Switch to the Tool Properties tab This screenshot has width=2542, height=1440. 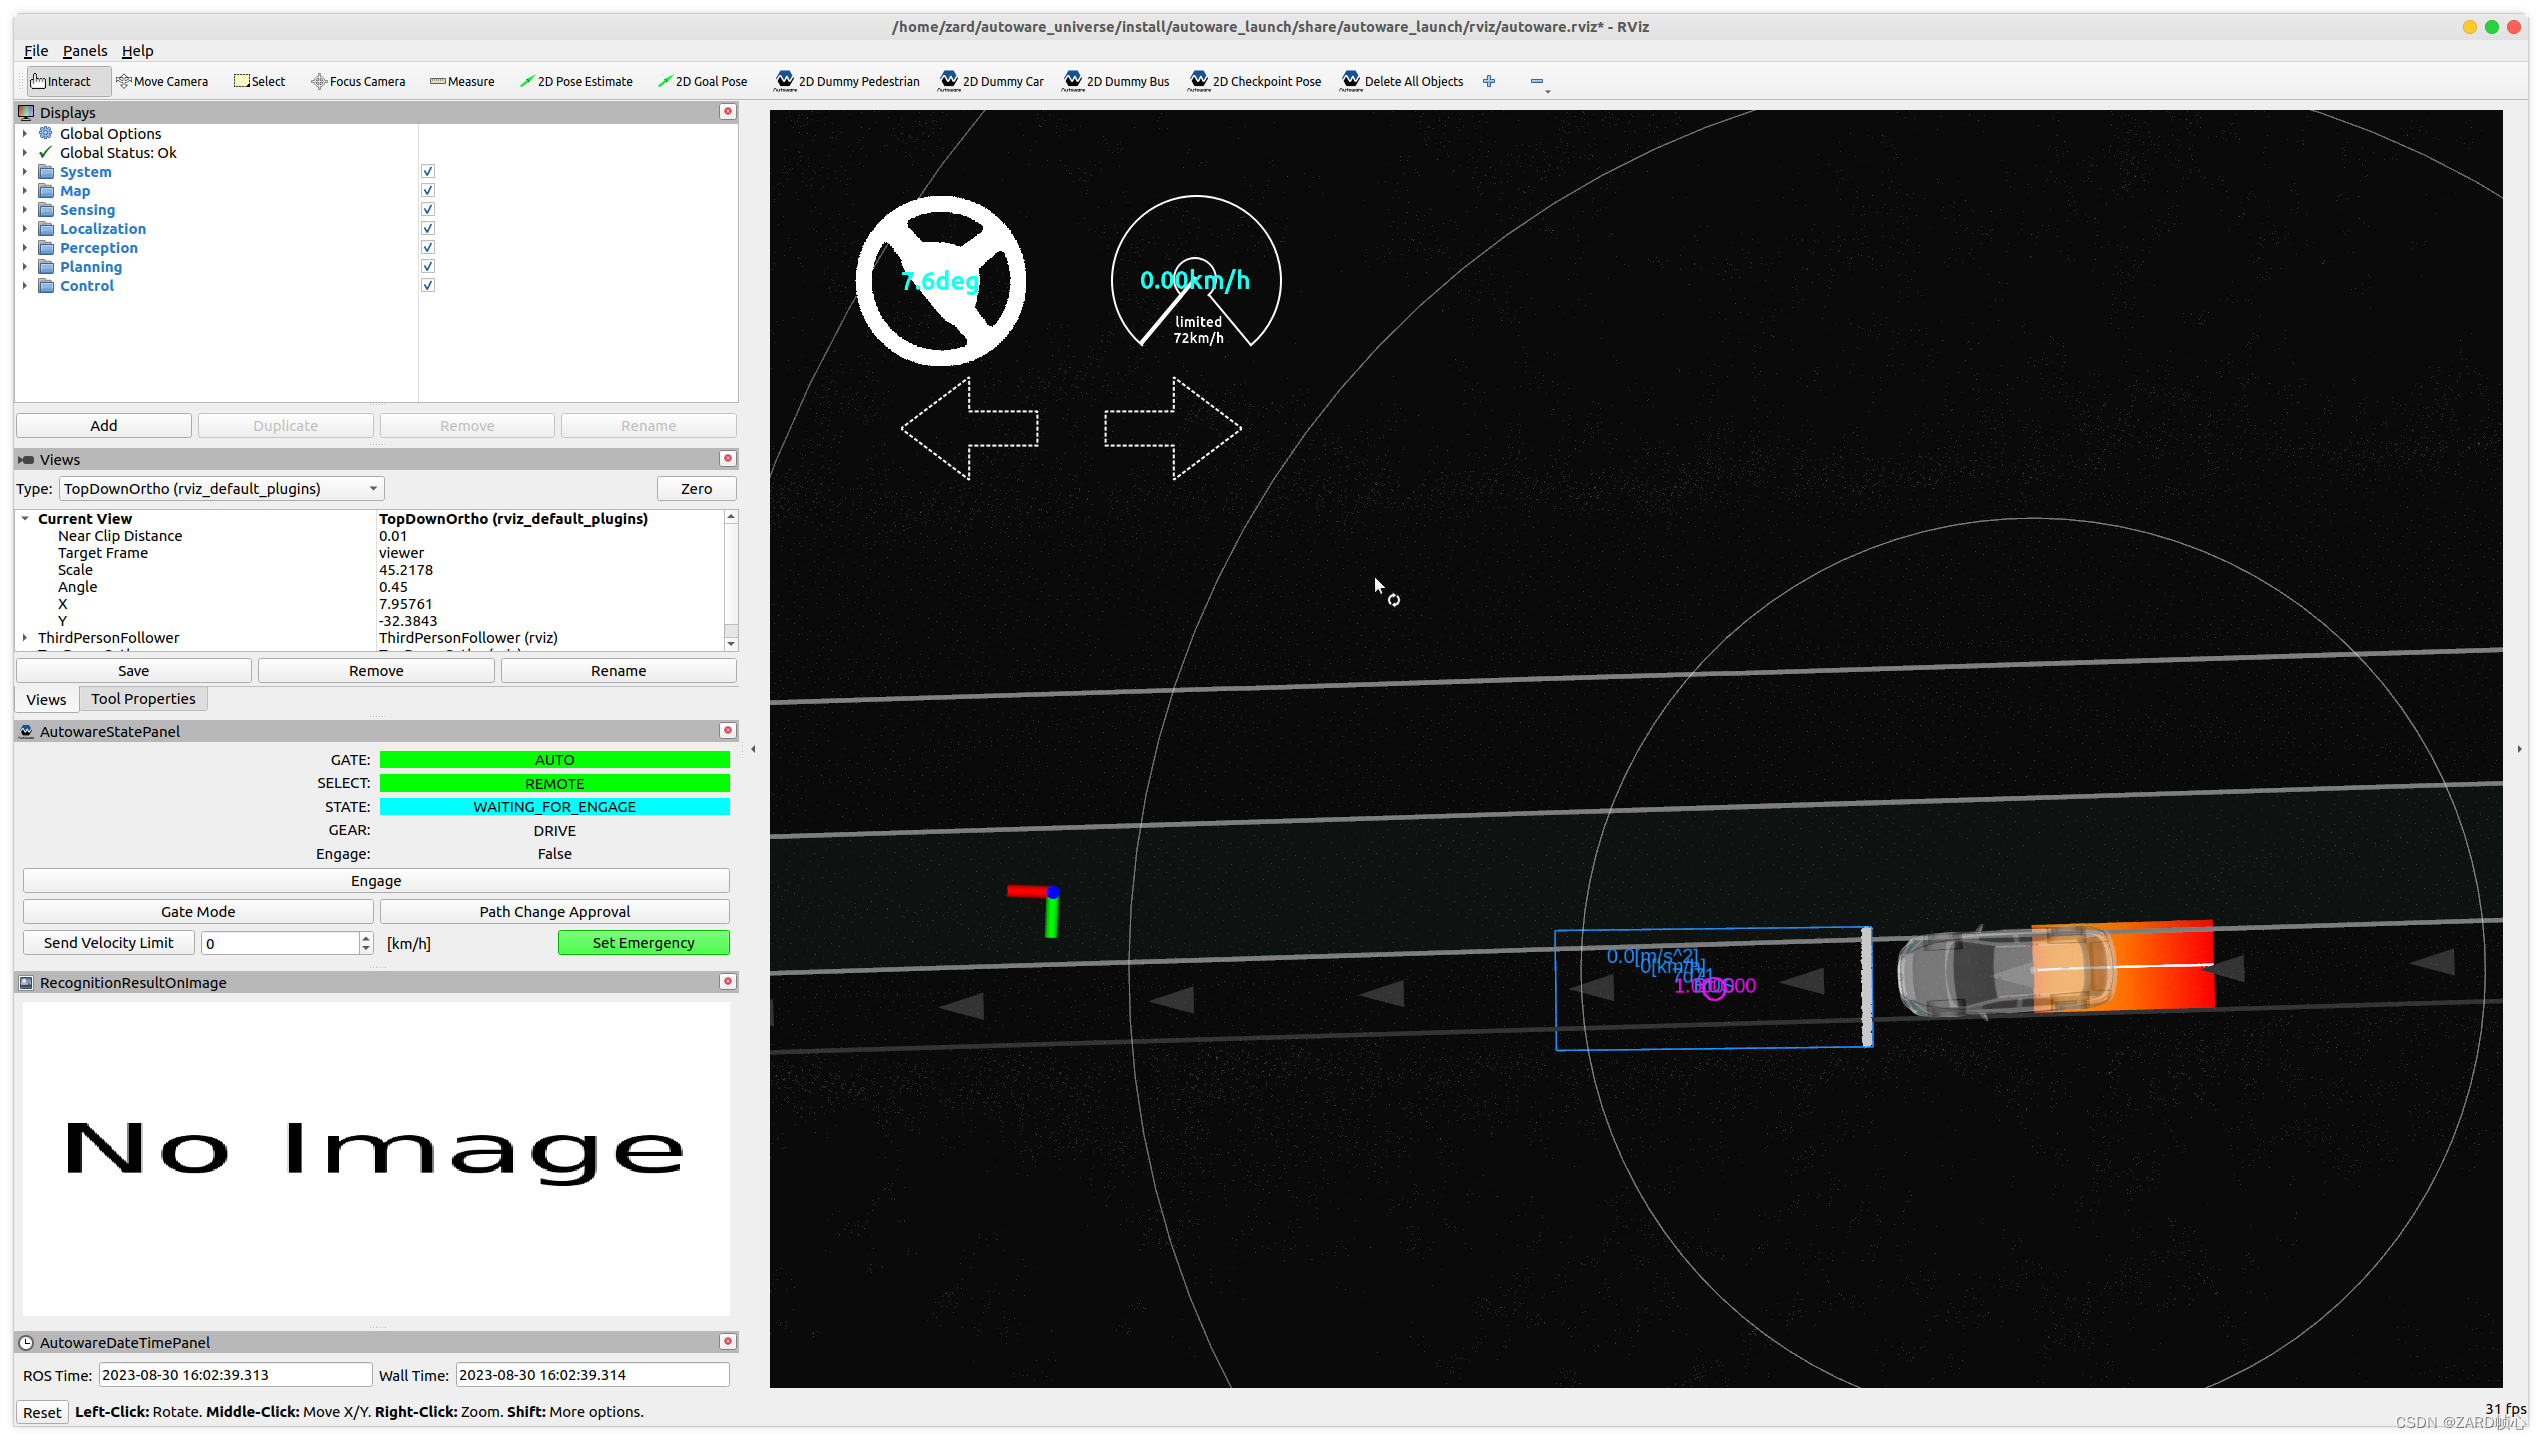pyautogui.click(x=143, y=699)
